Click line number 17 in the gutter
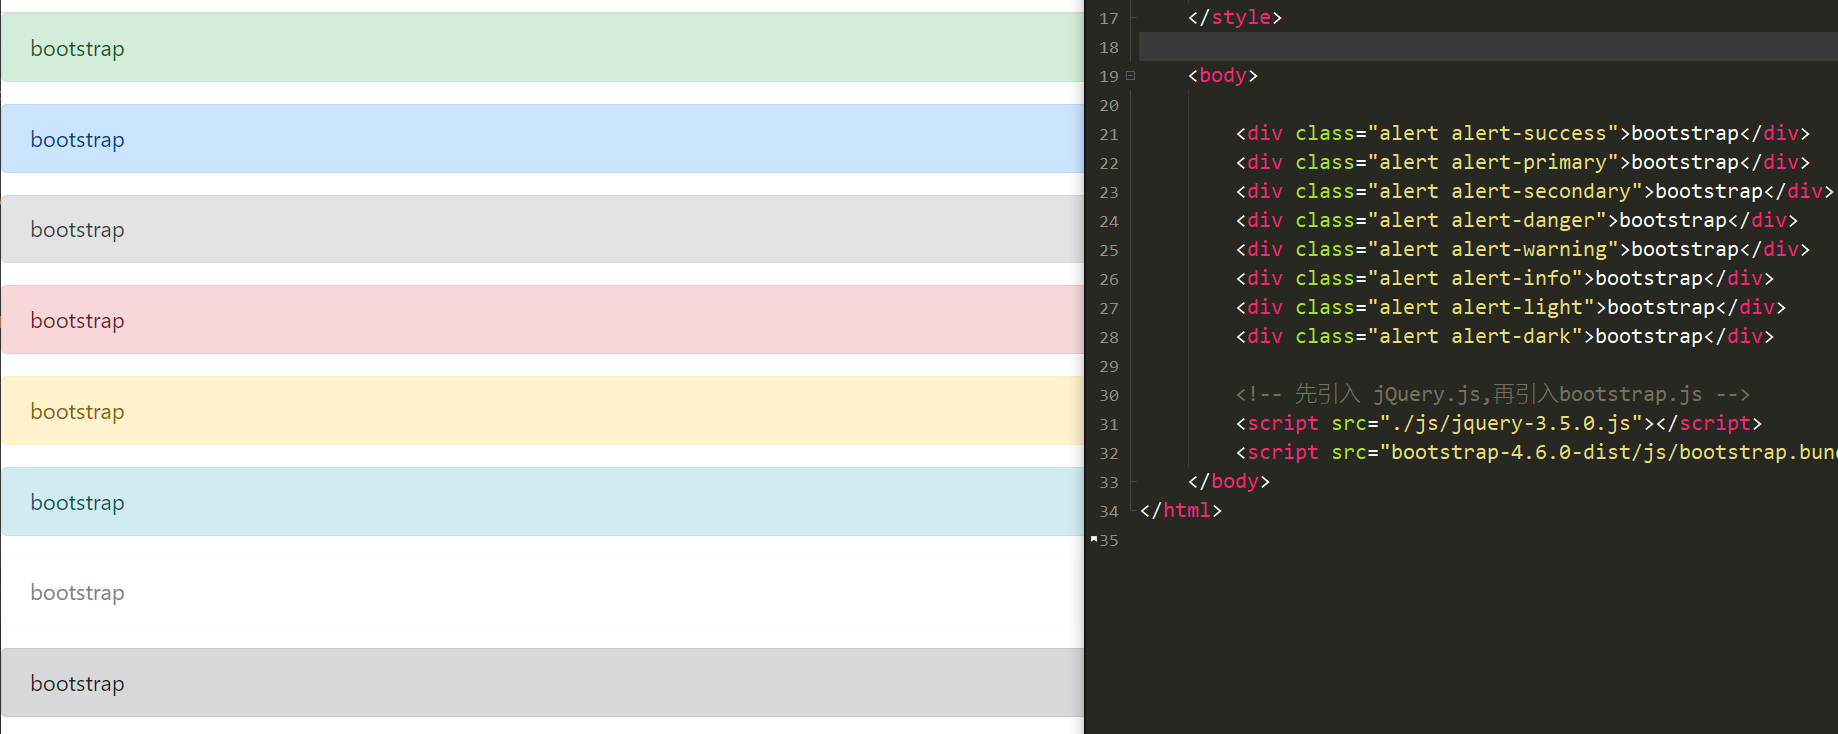Screen dimensions: 1838x734 [1109, 18]
